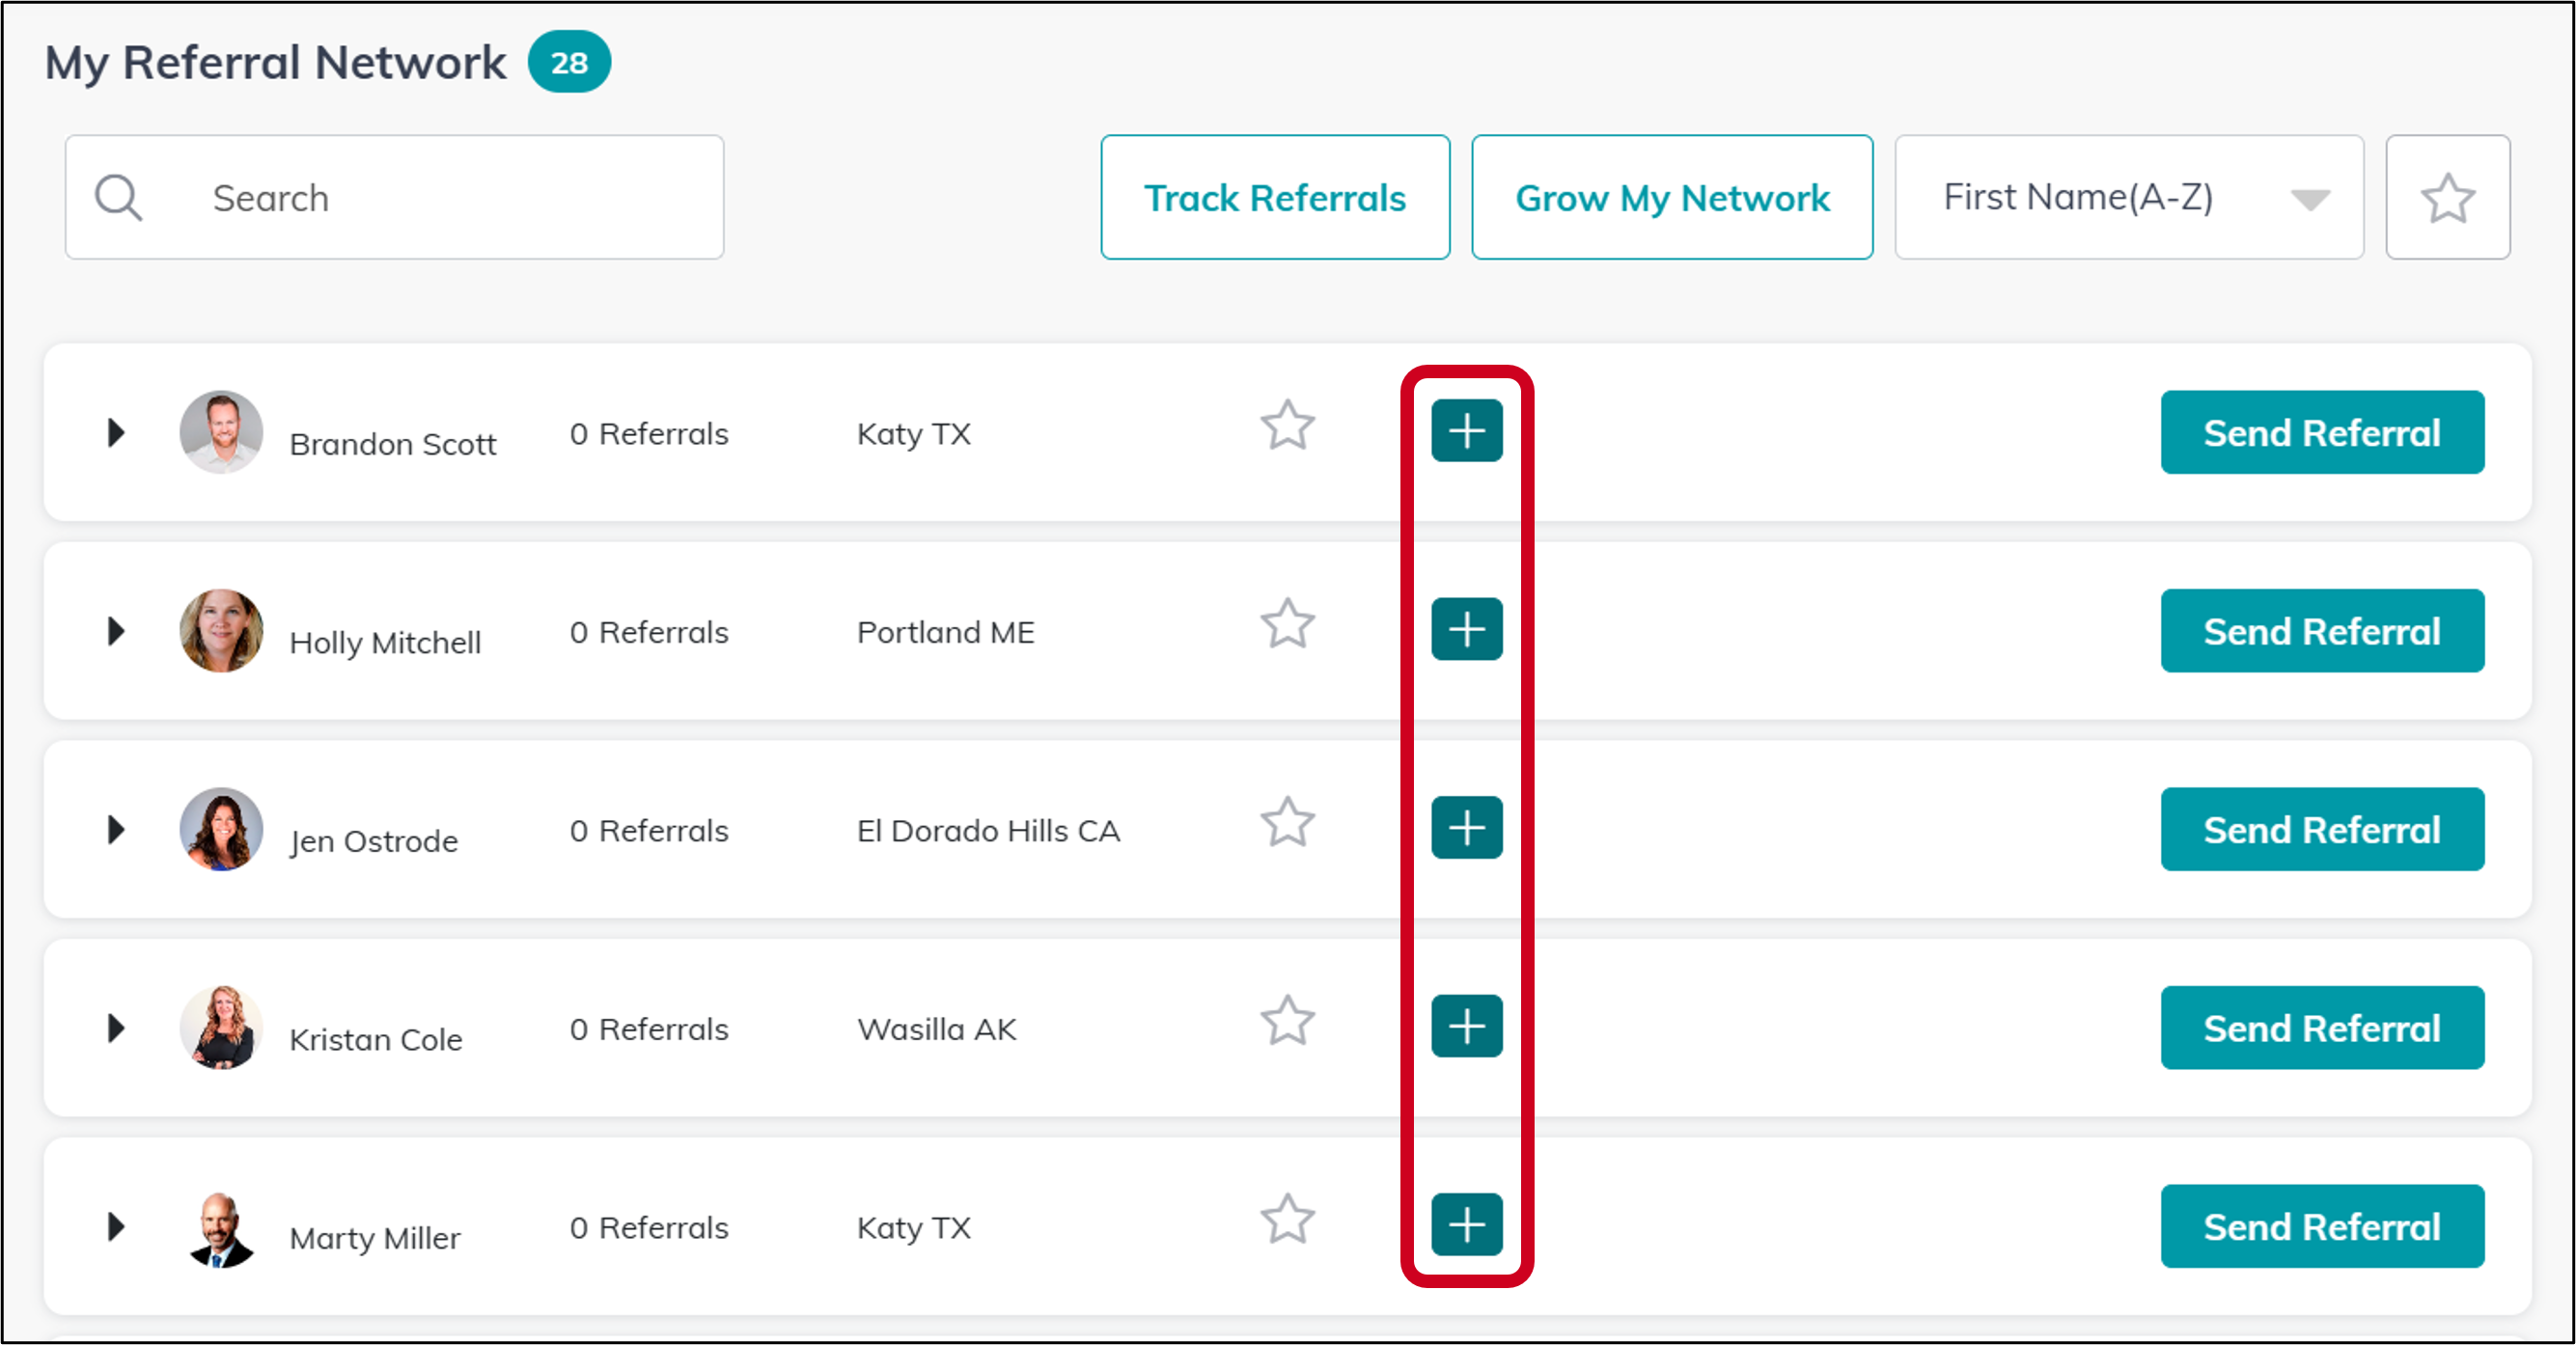The image size is (2576, 1345).
Task: Open the First Name(A-Z) sort dropdown
Action: click(x=2129, y=197)
